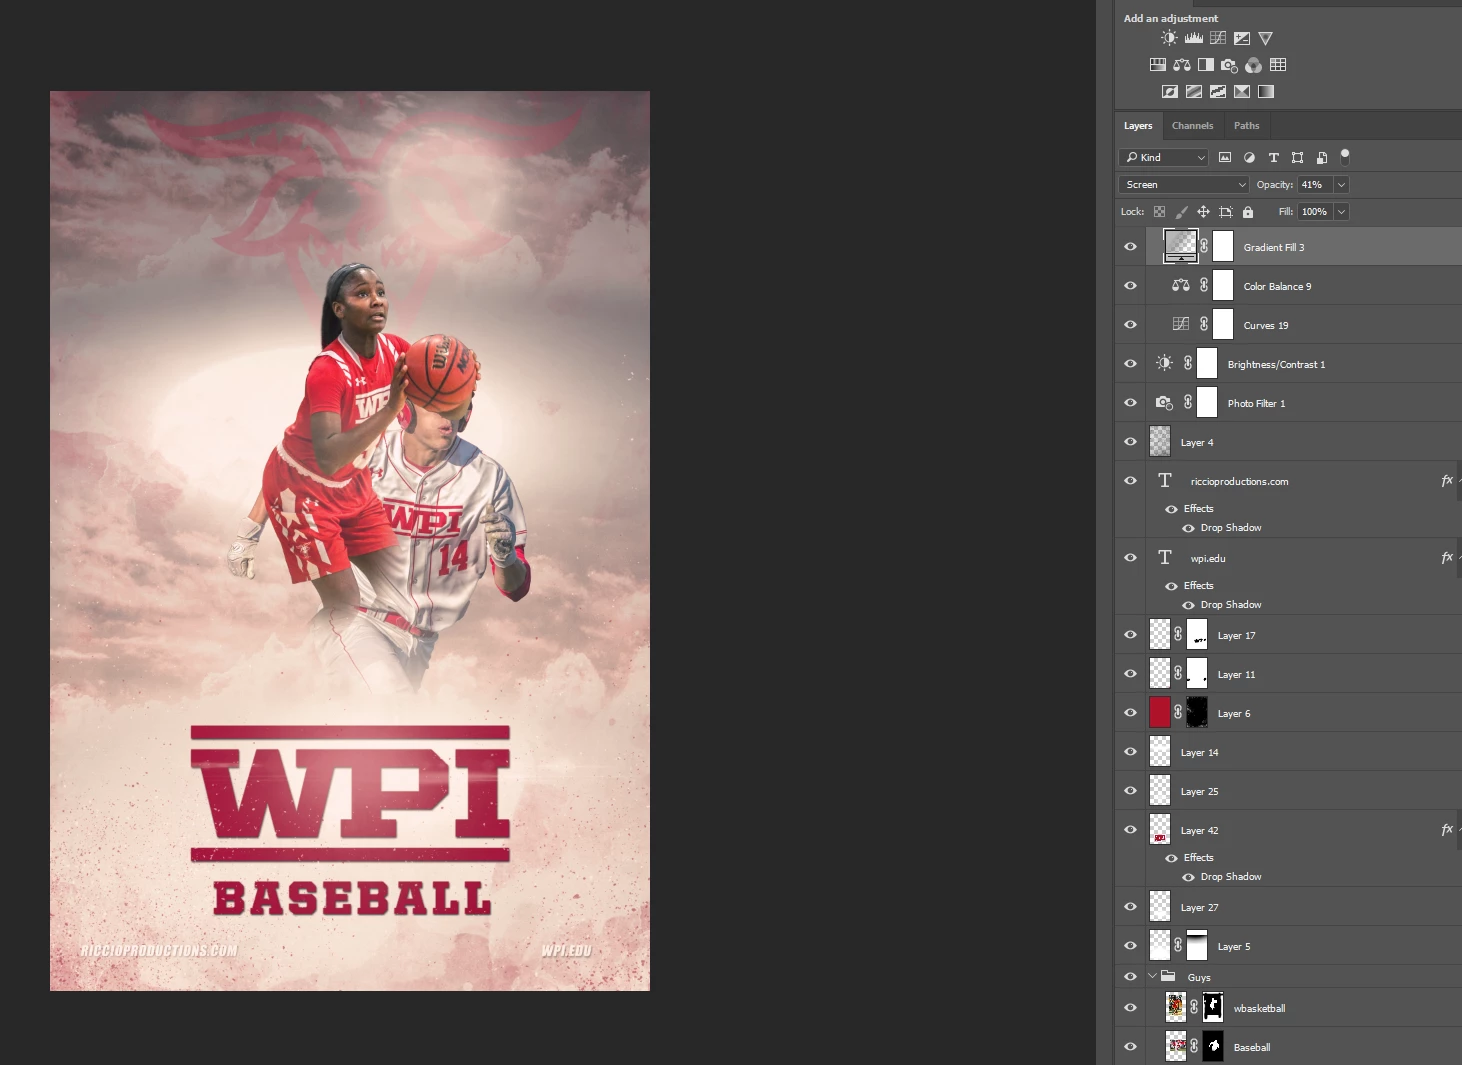Viewport: 1462px width, 1065px height.
Task: Switch to the Layers tab
Action: (x=1138, y=126)
